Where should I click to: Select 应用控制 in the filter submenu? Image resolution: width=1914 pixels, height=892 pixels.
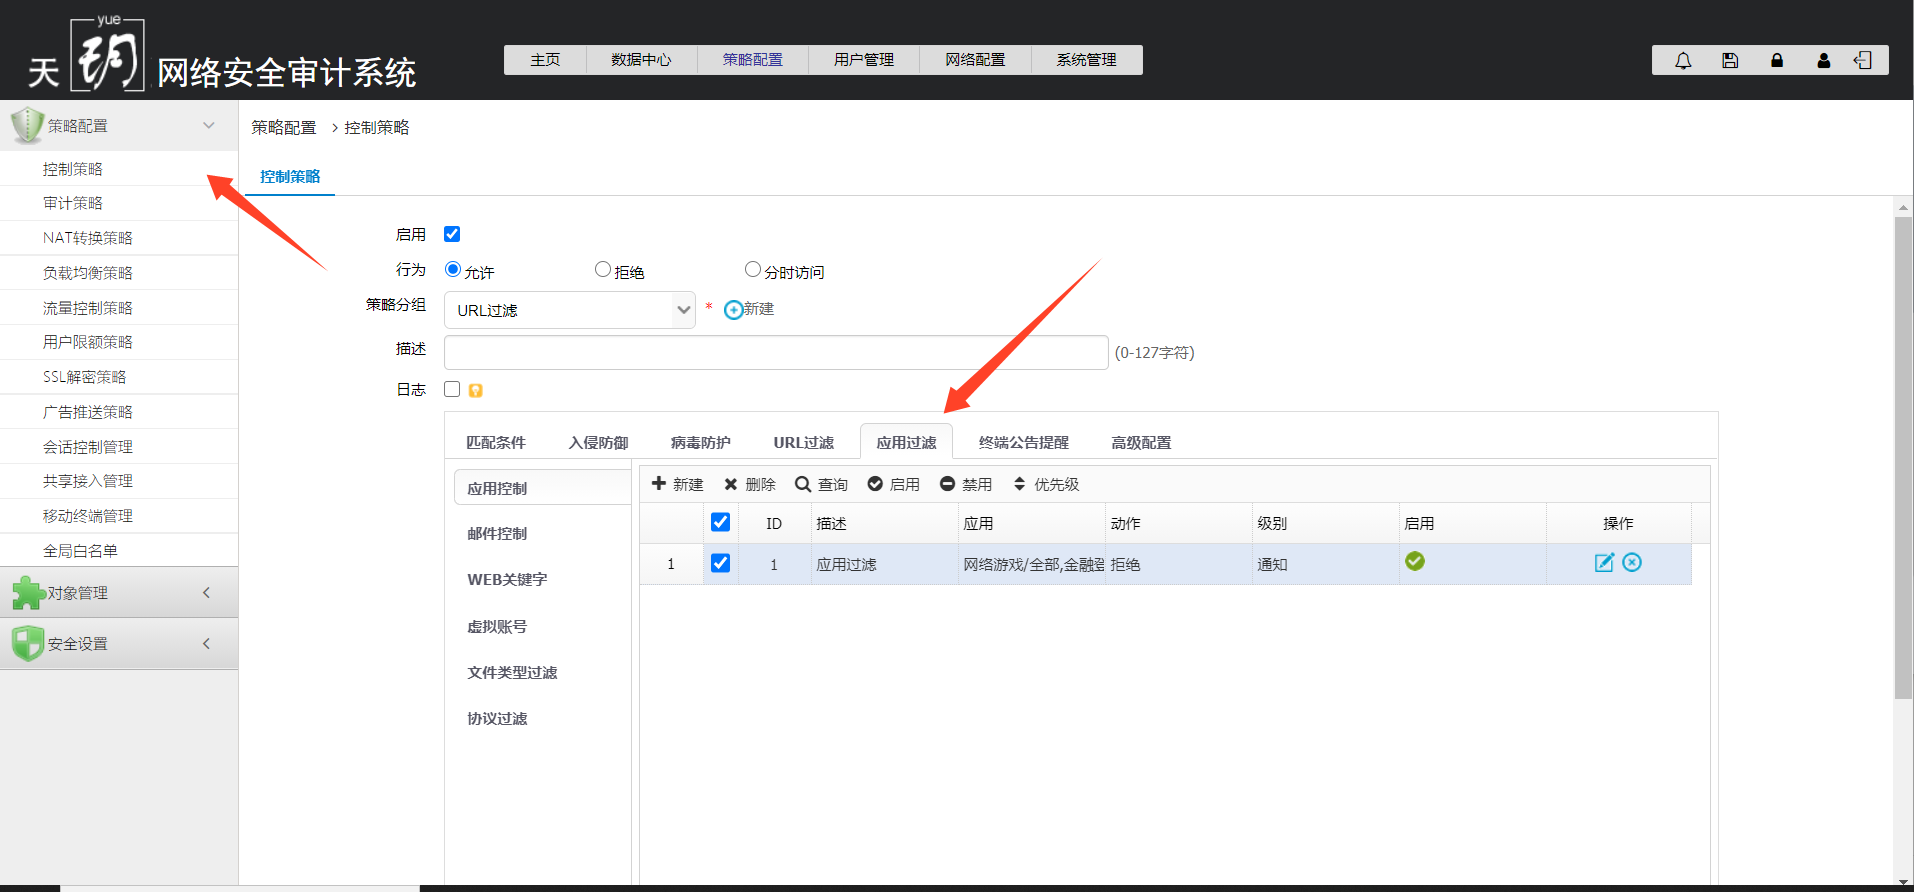(542, 488)
